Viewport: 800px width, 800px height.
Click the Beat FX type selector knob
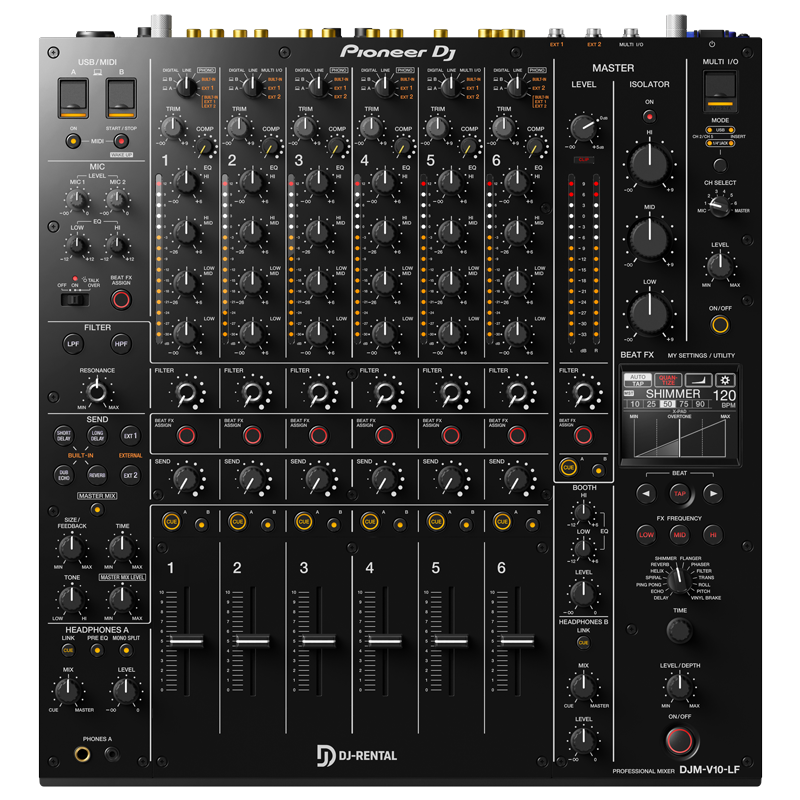pos(679,580)
